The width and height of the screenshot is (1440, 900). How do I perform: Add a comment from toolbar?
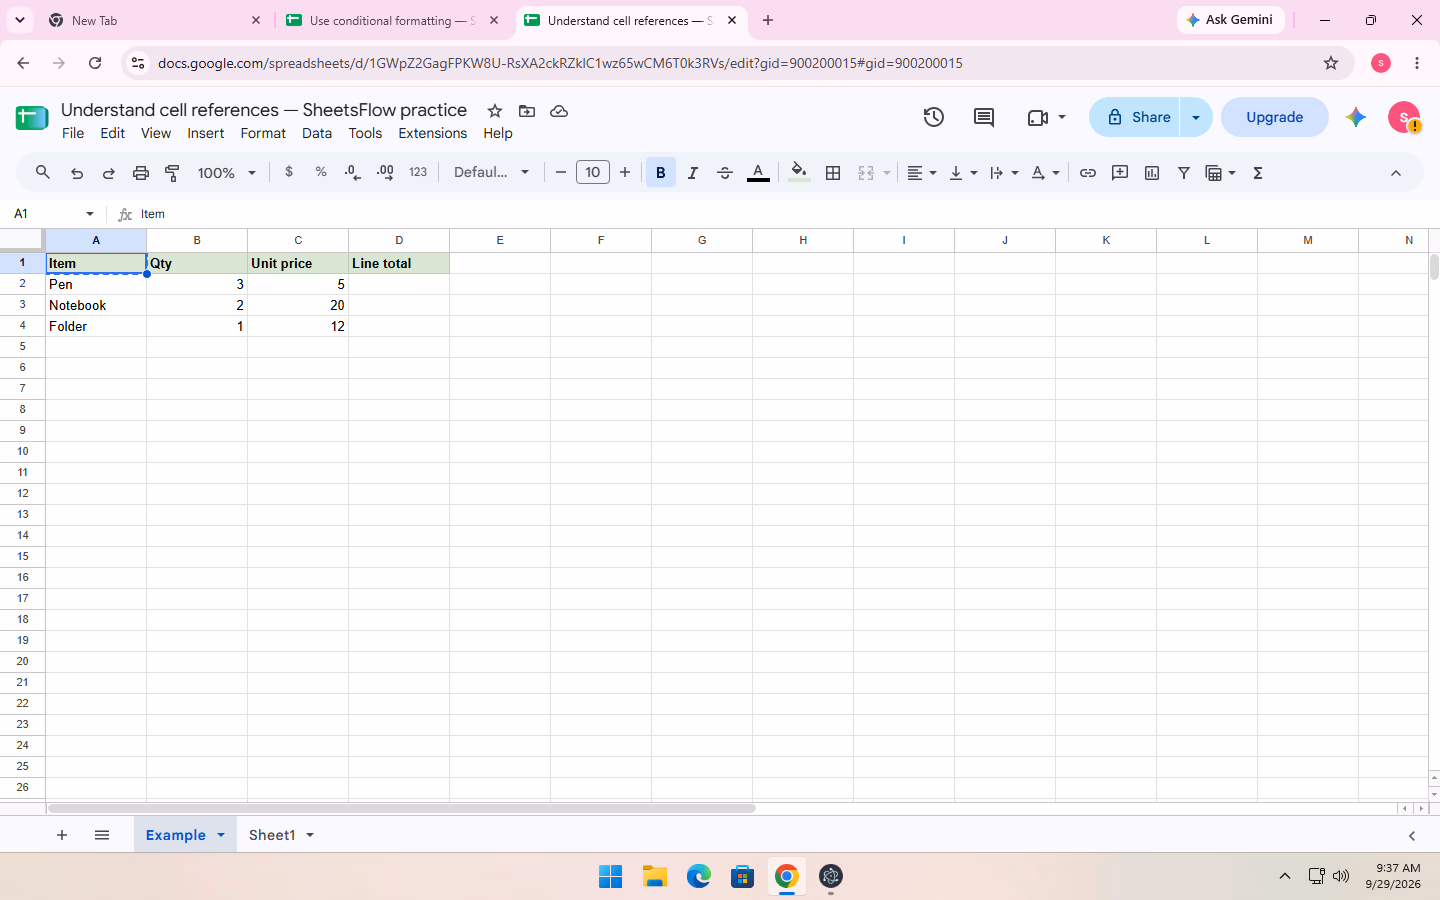point(1120,173)
